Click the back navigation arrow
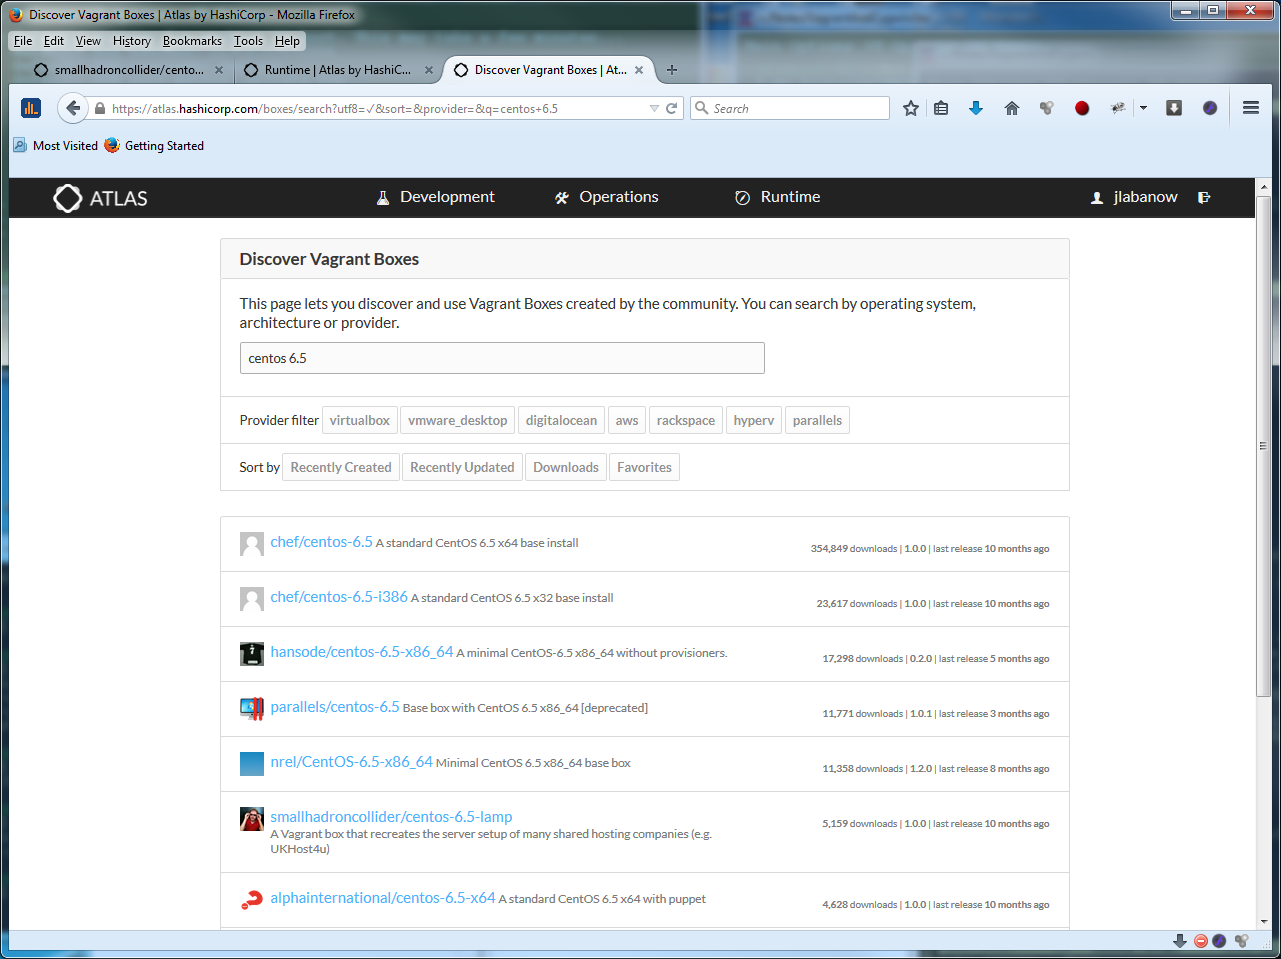Viewport: 1281px width, 959px height. pos(72,108)
